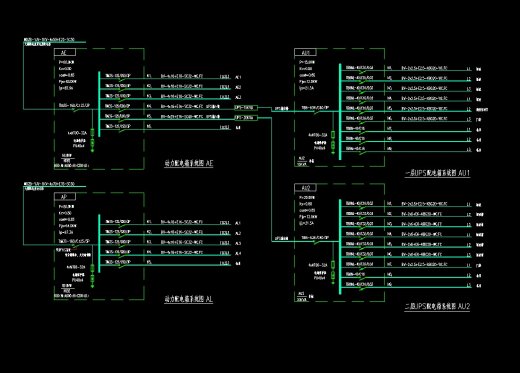The height and width of the screenshot is (373, 520).
Task: Select the UPS diagram title ending in AU2
Action: (x=437, y=306)
